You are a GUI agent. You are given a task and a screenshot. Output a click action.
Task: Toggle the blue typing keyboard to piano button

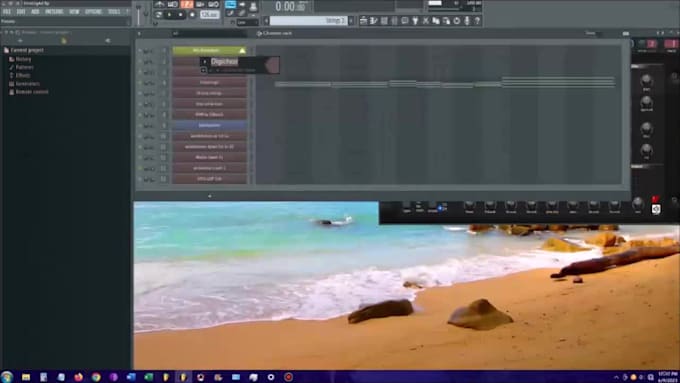pyautogui.click(x=230, y=5)
